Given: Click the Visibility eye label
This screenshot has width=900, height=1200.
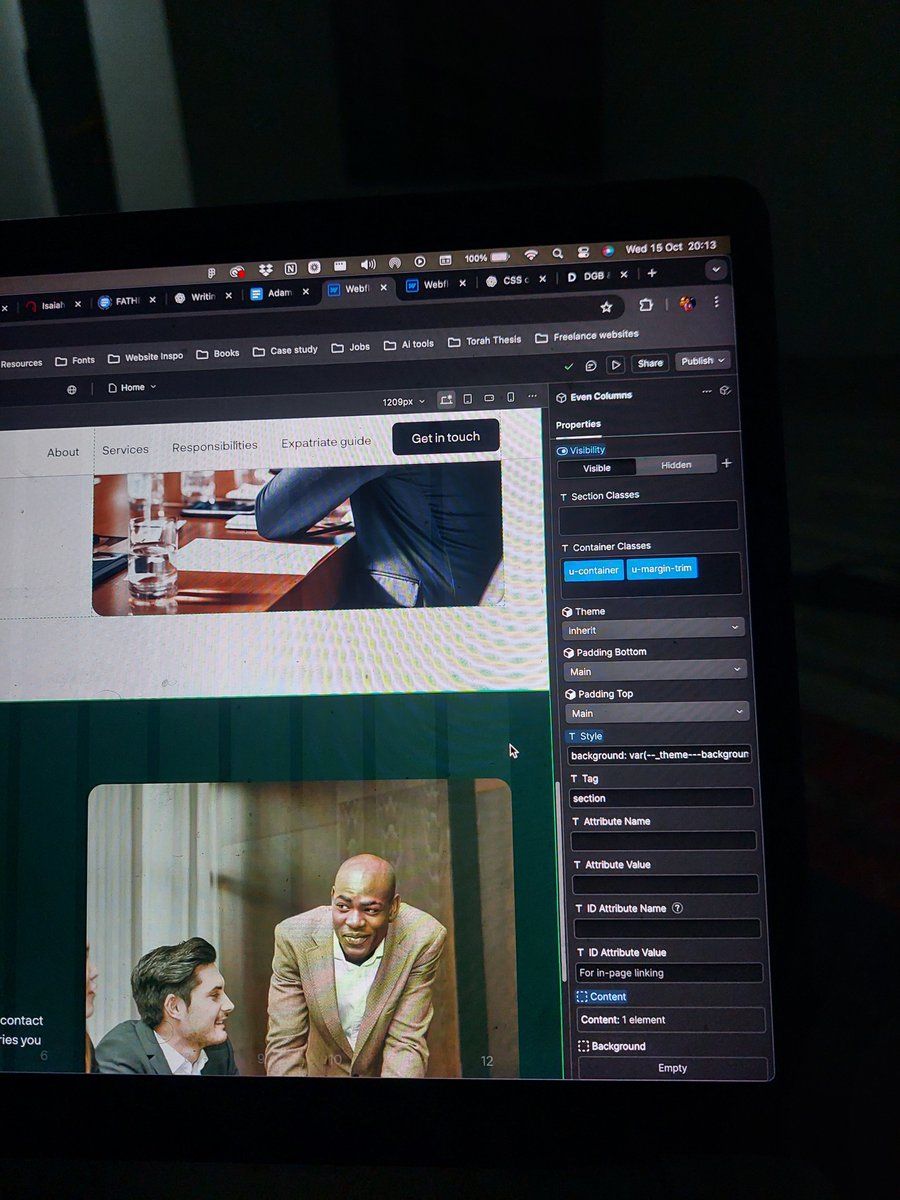Looking at the screenshot, I should point(581,450).
